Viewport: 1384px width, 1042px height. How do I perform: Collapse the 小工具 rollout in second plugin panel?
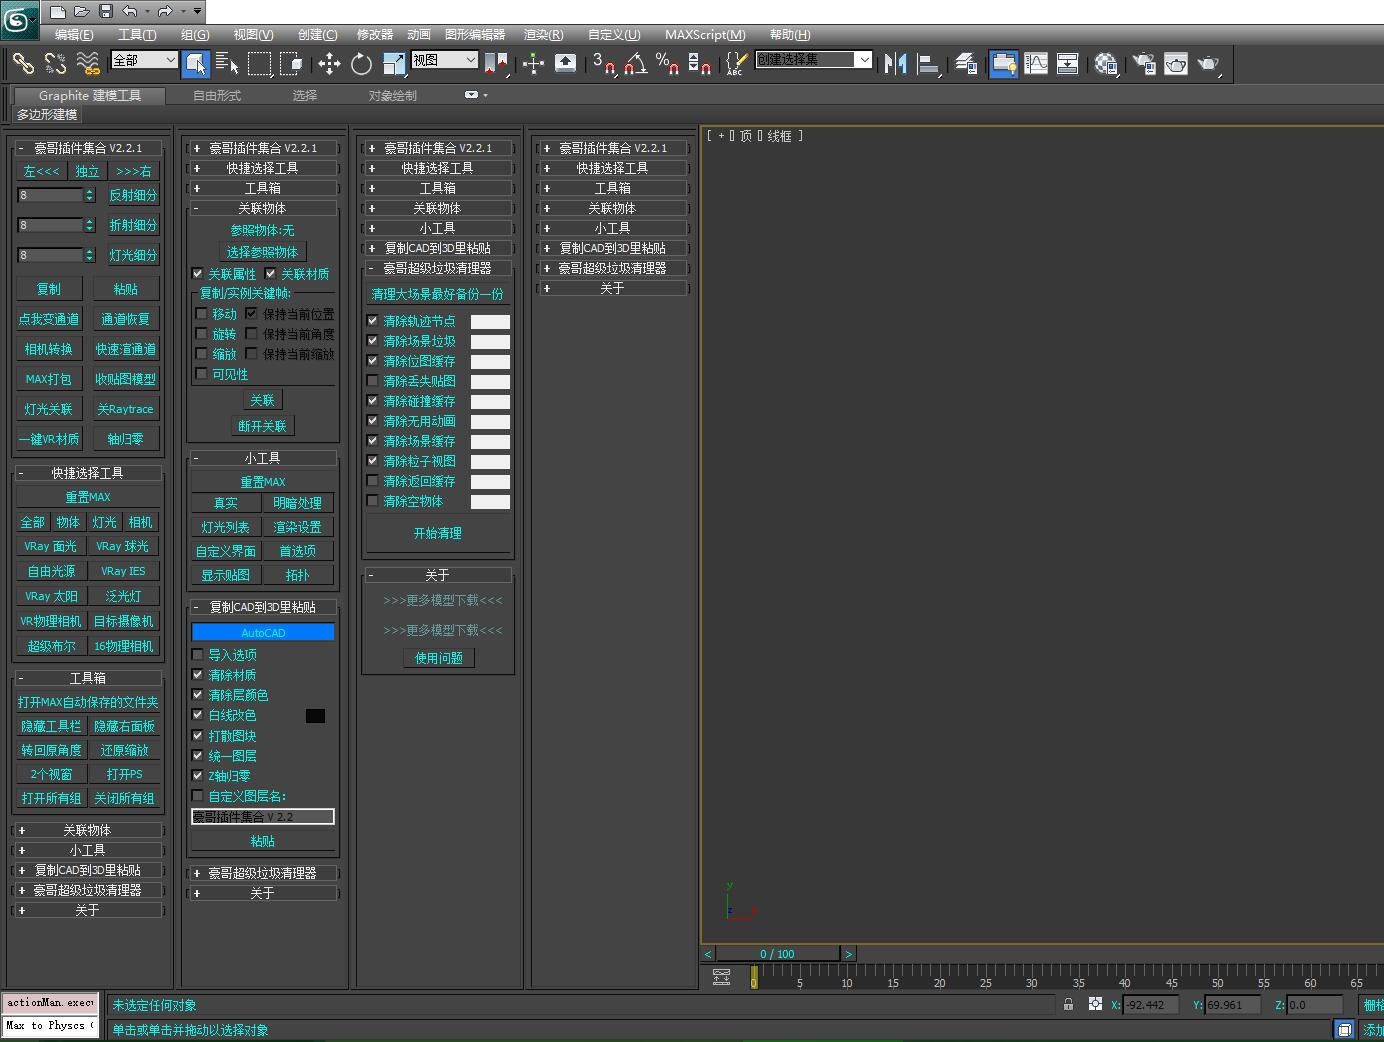(x=262, y=457)
